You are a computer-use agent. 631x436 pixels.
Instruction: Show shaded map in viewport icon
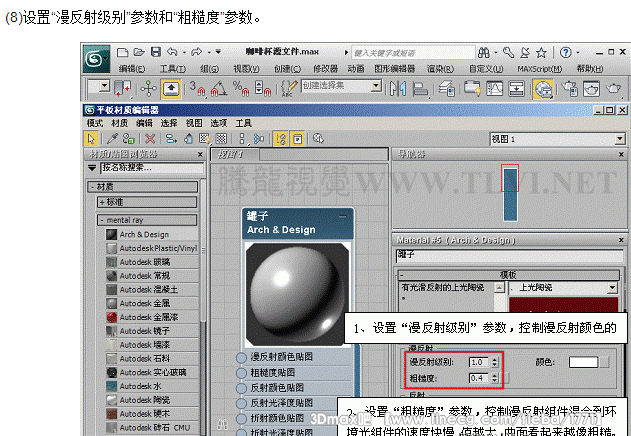click(204, 139)
